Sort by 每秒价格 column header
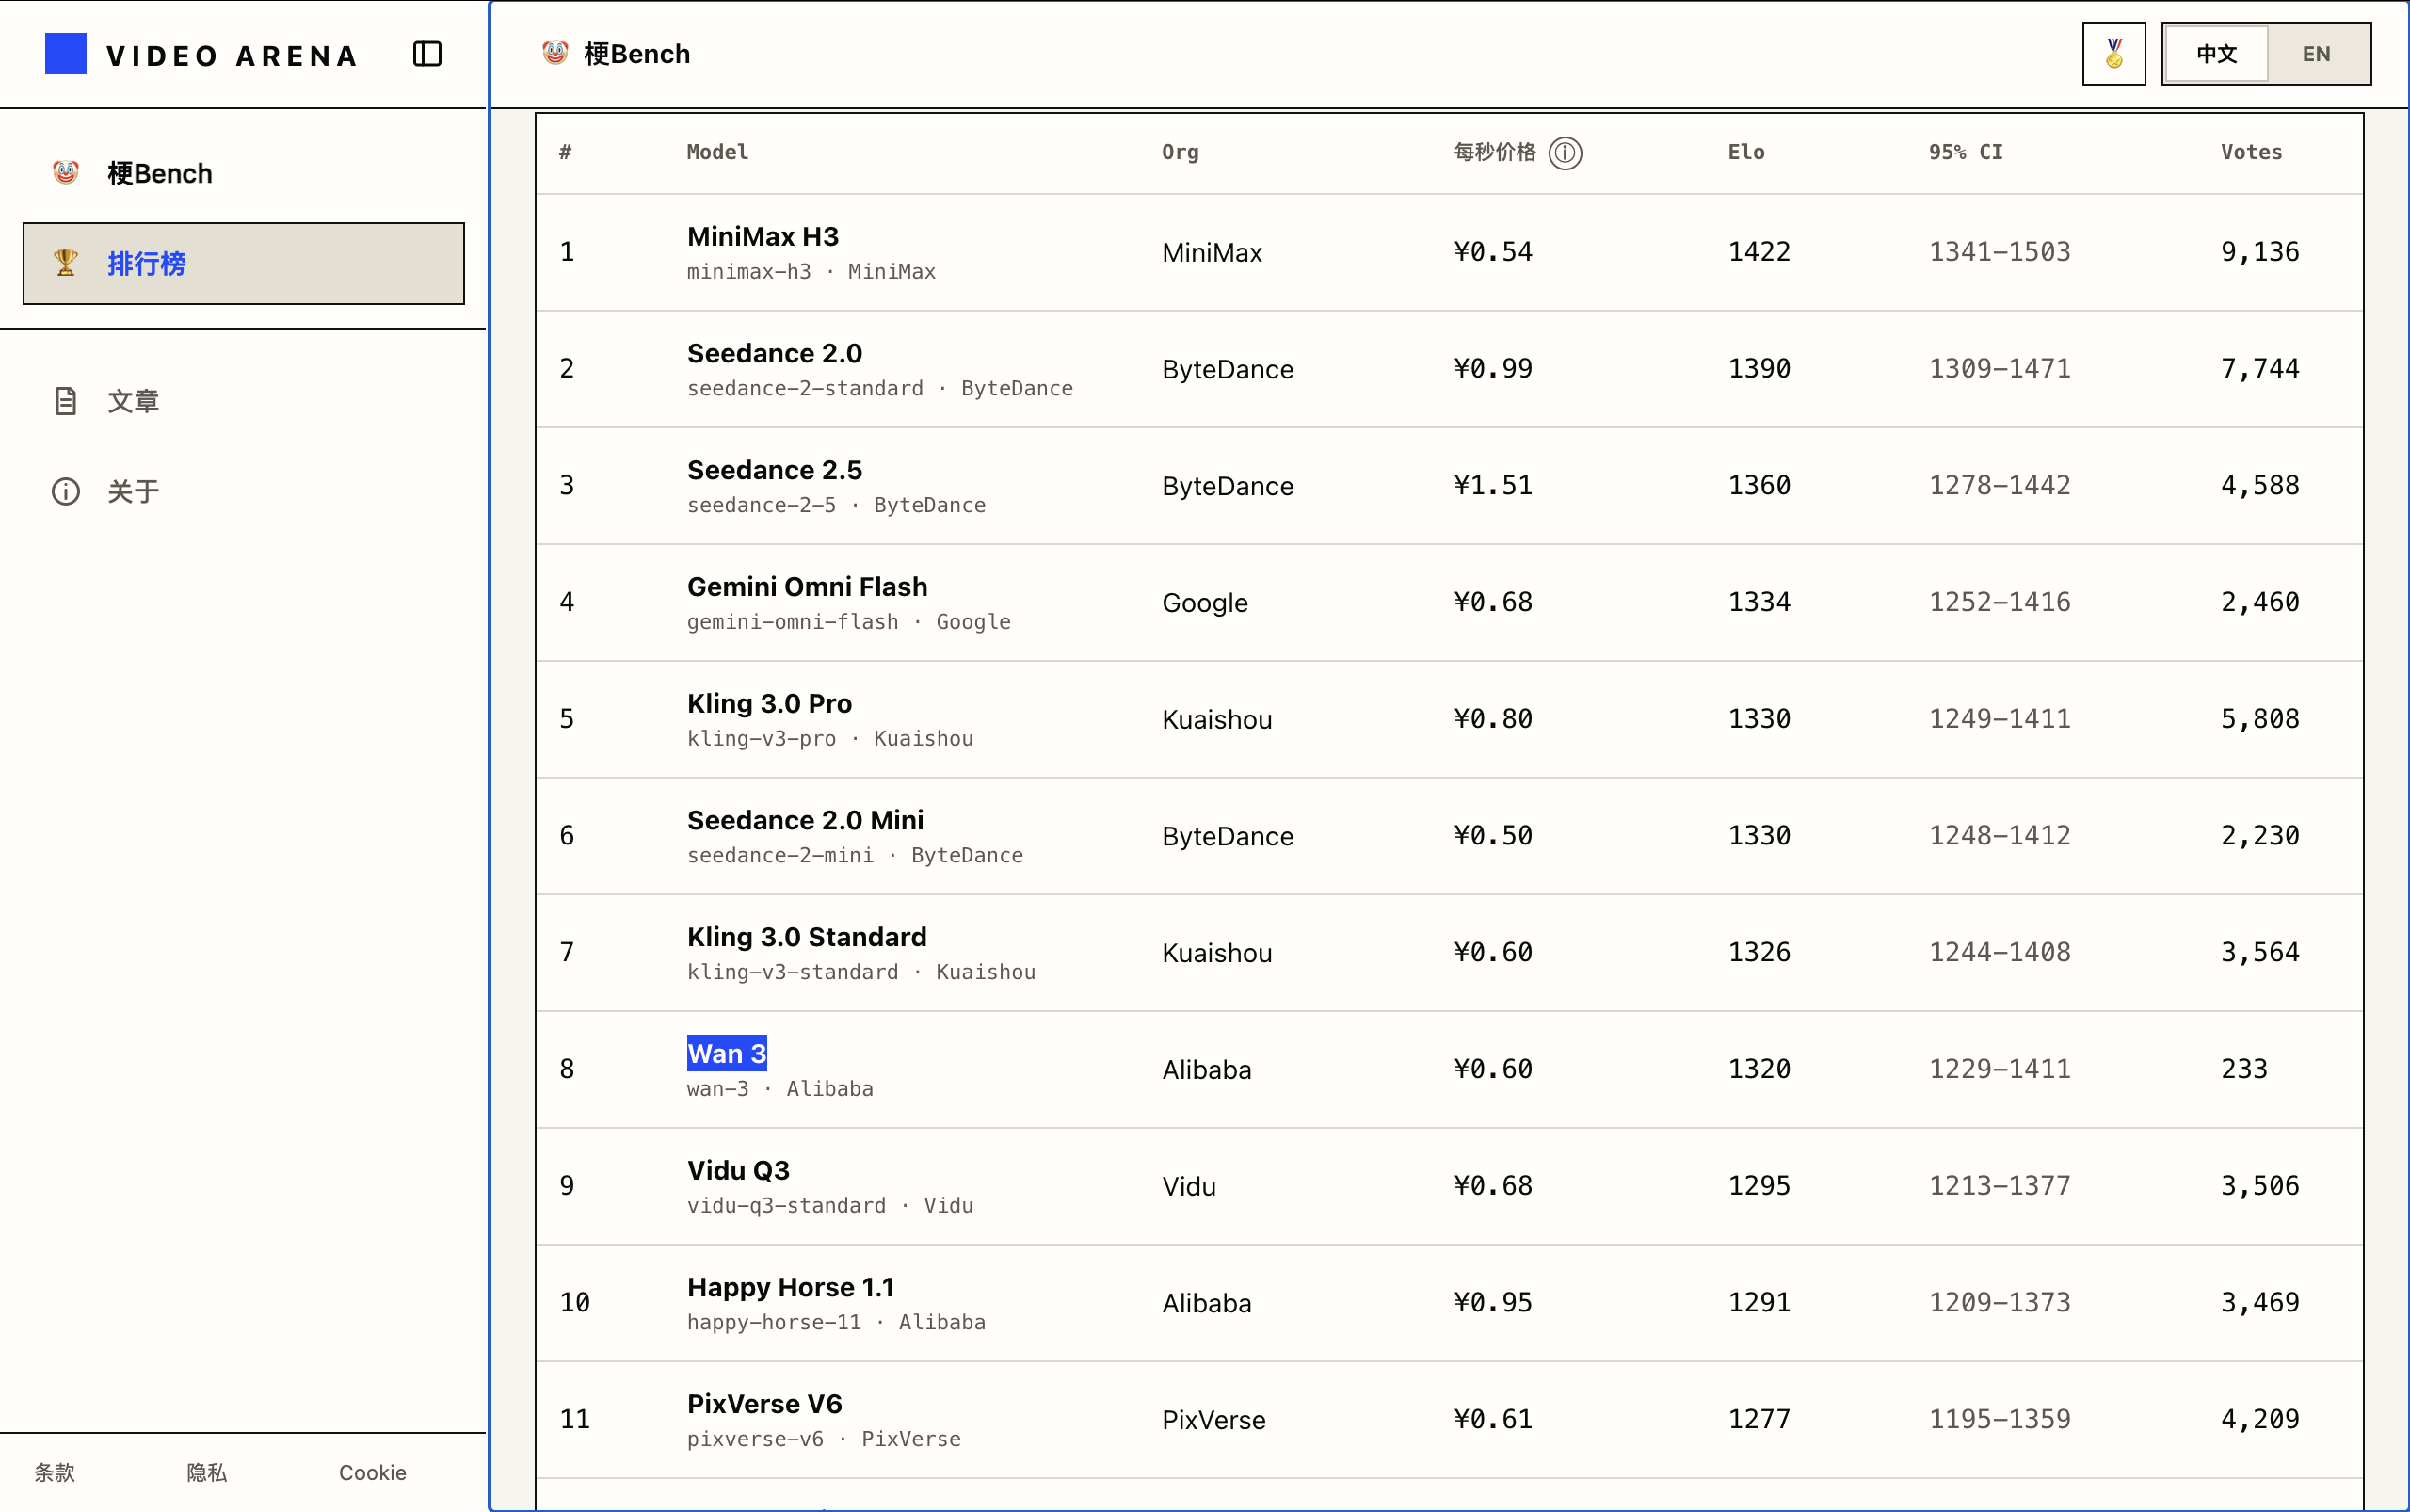This screenshot has height=1512, width=2410. point(1494,152)
